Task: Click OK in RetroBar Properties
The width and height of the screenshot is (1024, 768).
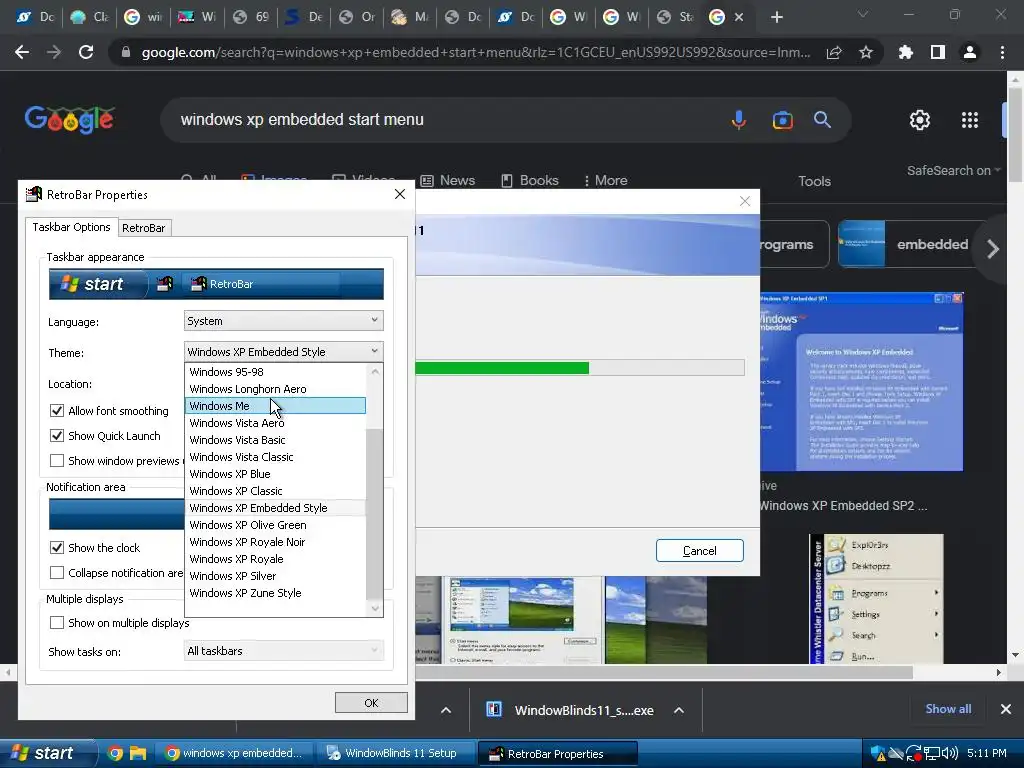Action: pyautogui.click(x=371, y=703)
